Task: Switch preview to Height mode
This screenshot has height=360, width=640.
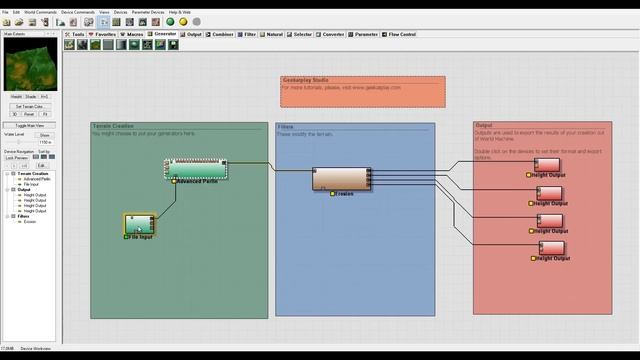Action: pyautogui.click(x=16, y=97)
